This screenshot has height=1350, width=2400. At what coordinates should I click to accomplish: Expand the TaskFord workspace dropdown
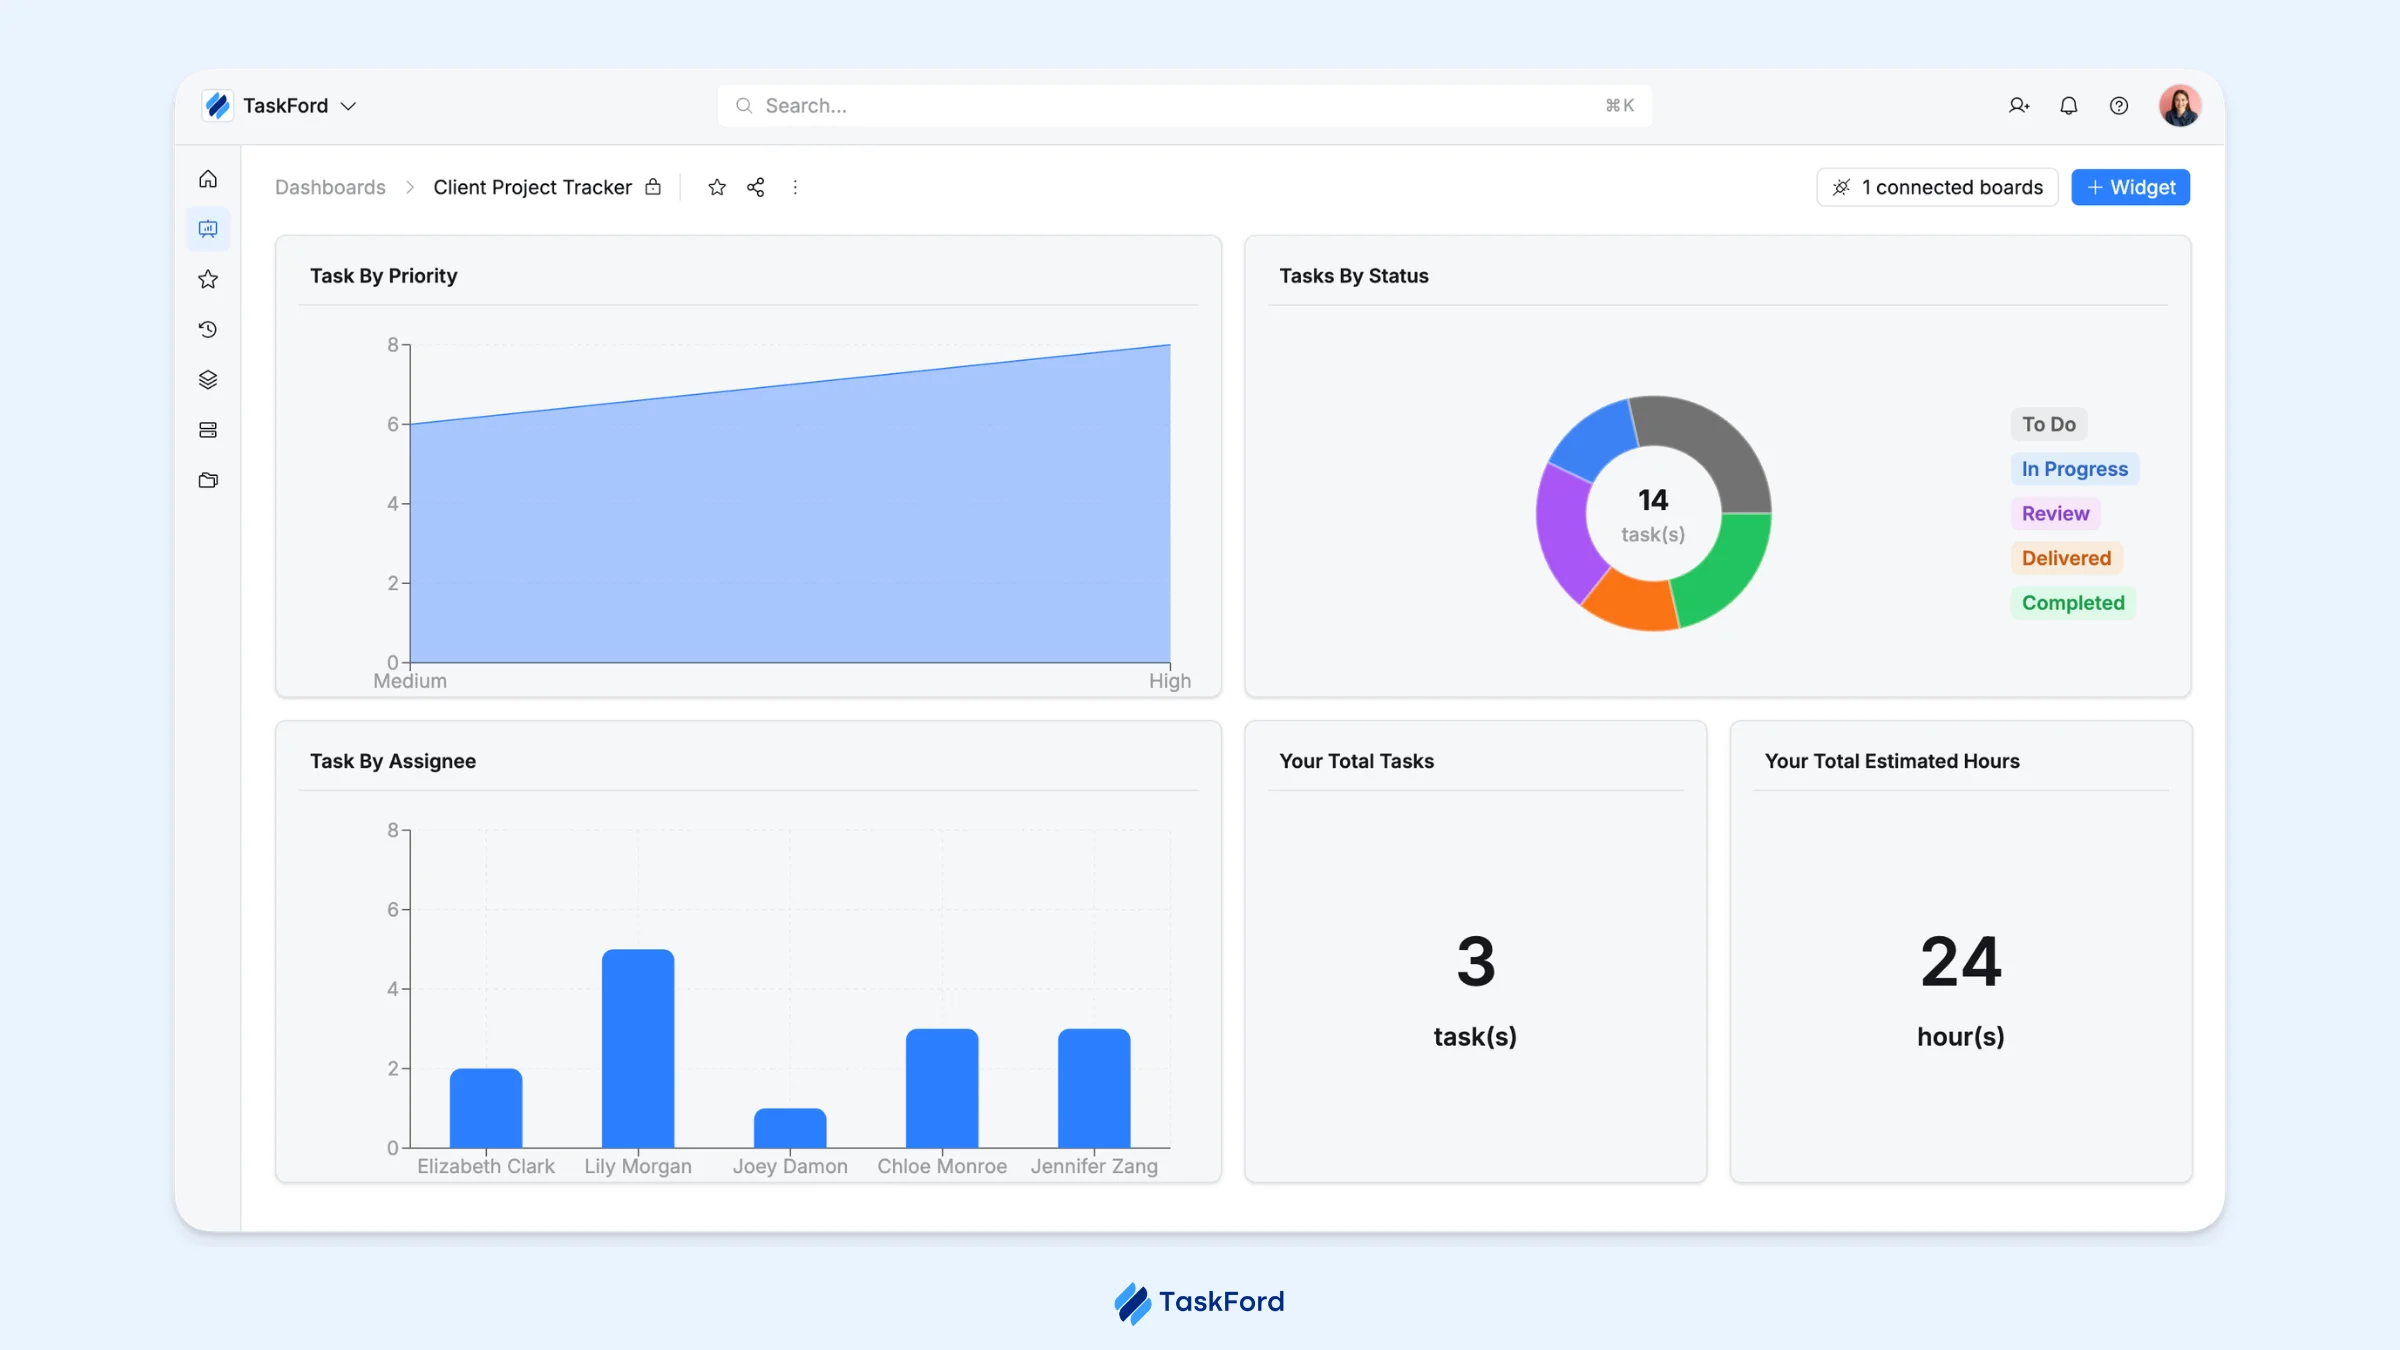click(x=348, y=106)
